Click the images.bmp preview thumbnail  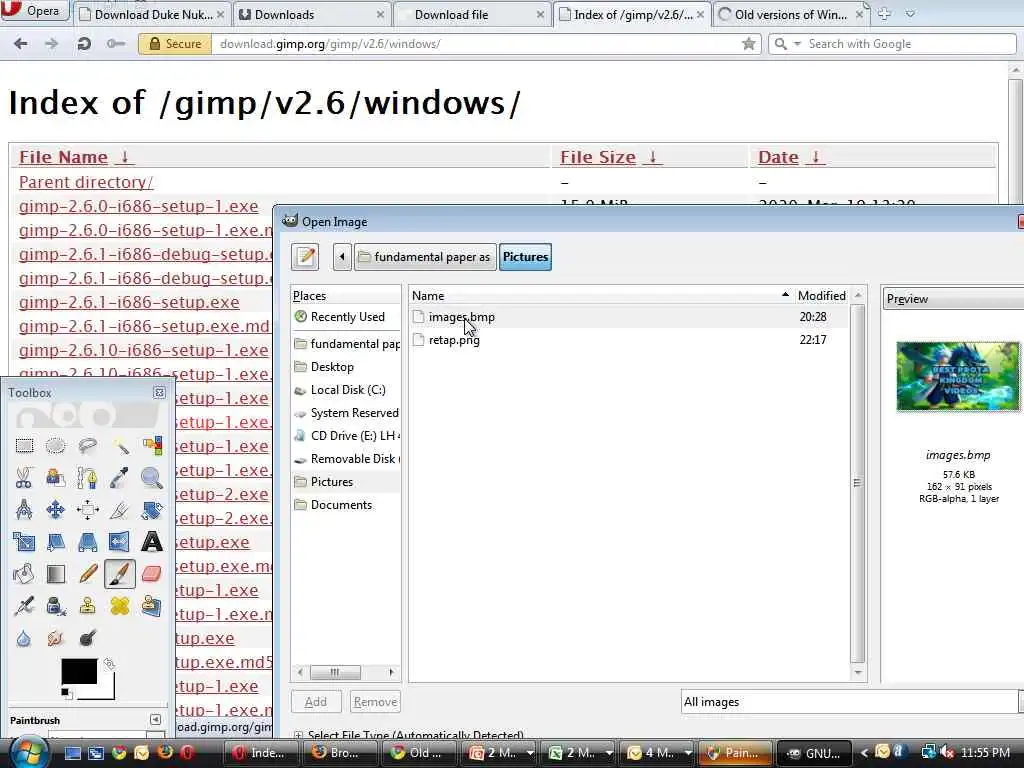click(x=957, y=376)
